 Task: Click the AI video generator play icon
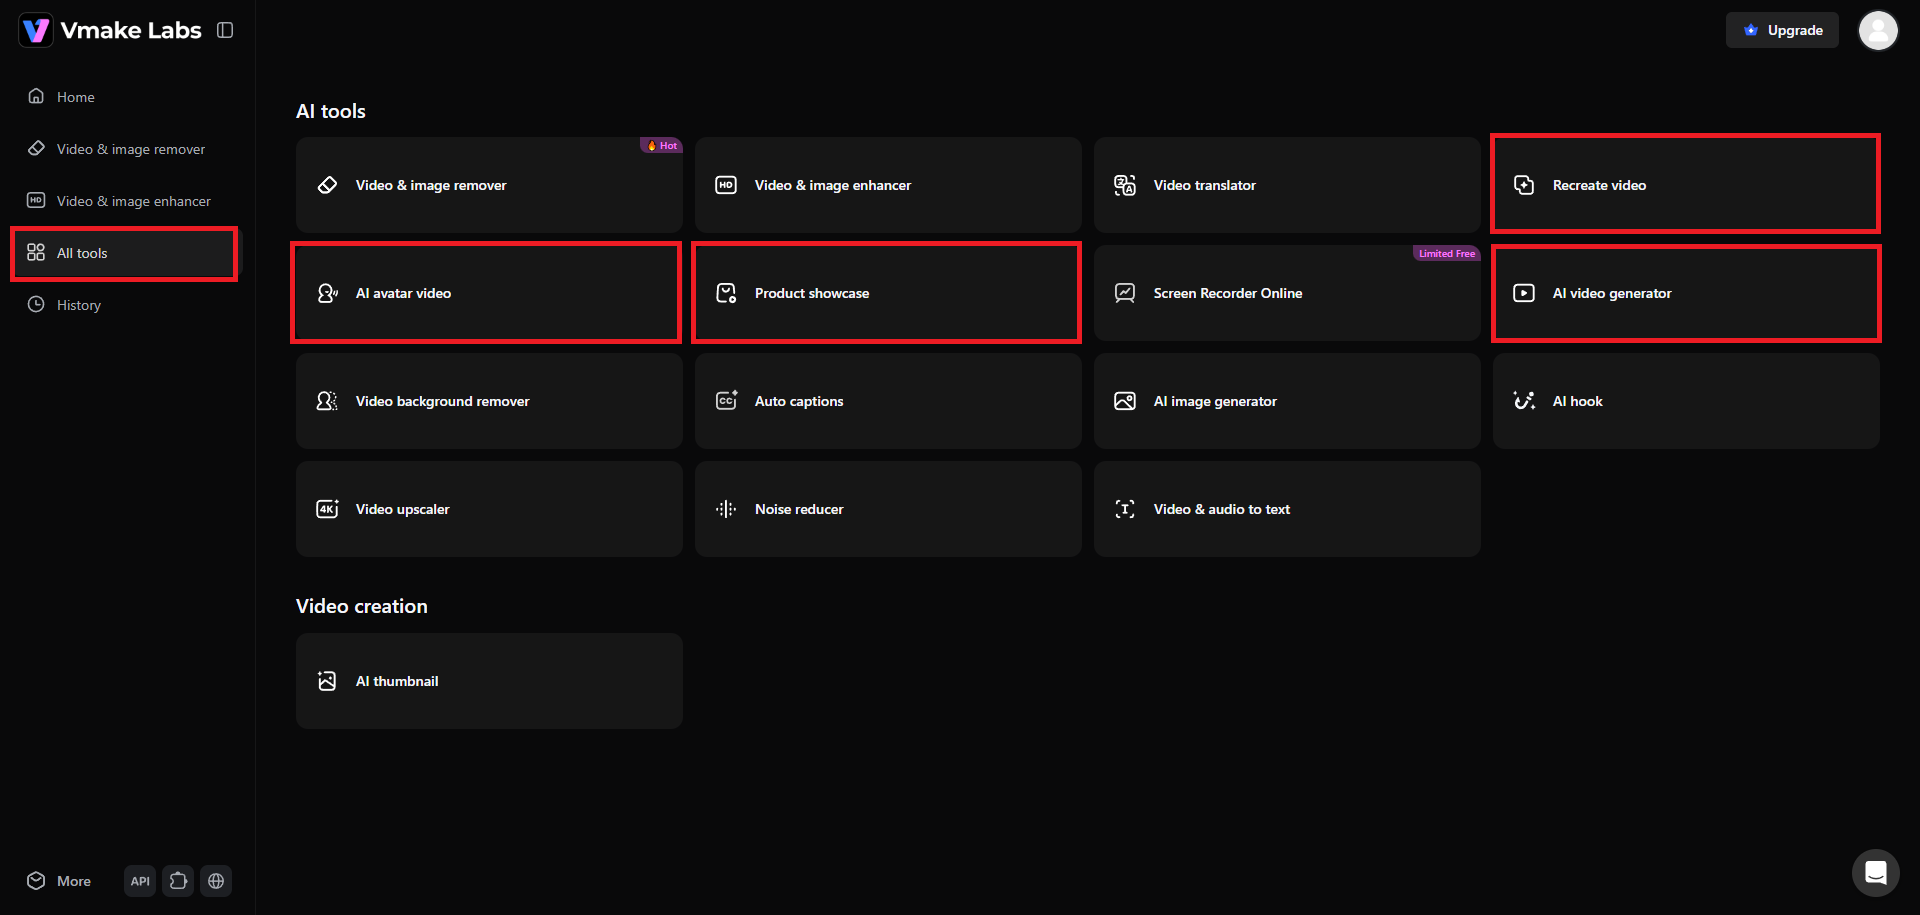1524,293
